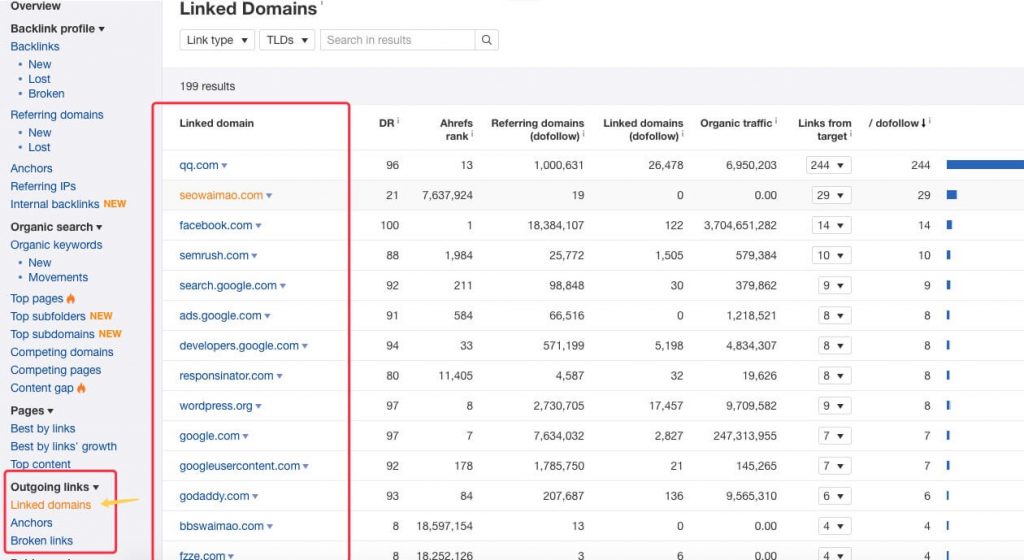Open the first Anchors sidebar link under Backlink profile

(x=31, y=168)
